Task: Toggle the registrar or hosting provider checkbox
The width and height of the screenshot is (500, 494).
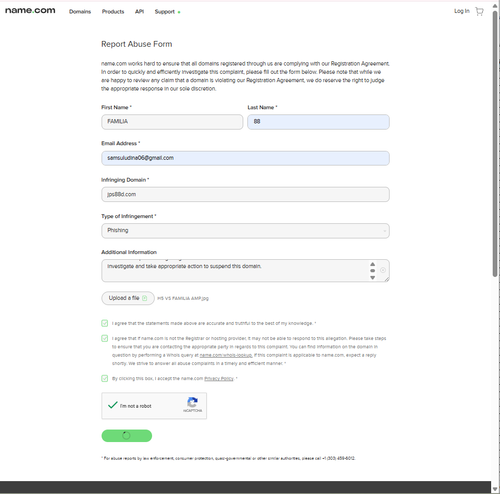Action: coord(105,338)
